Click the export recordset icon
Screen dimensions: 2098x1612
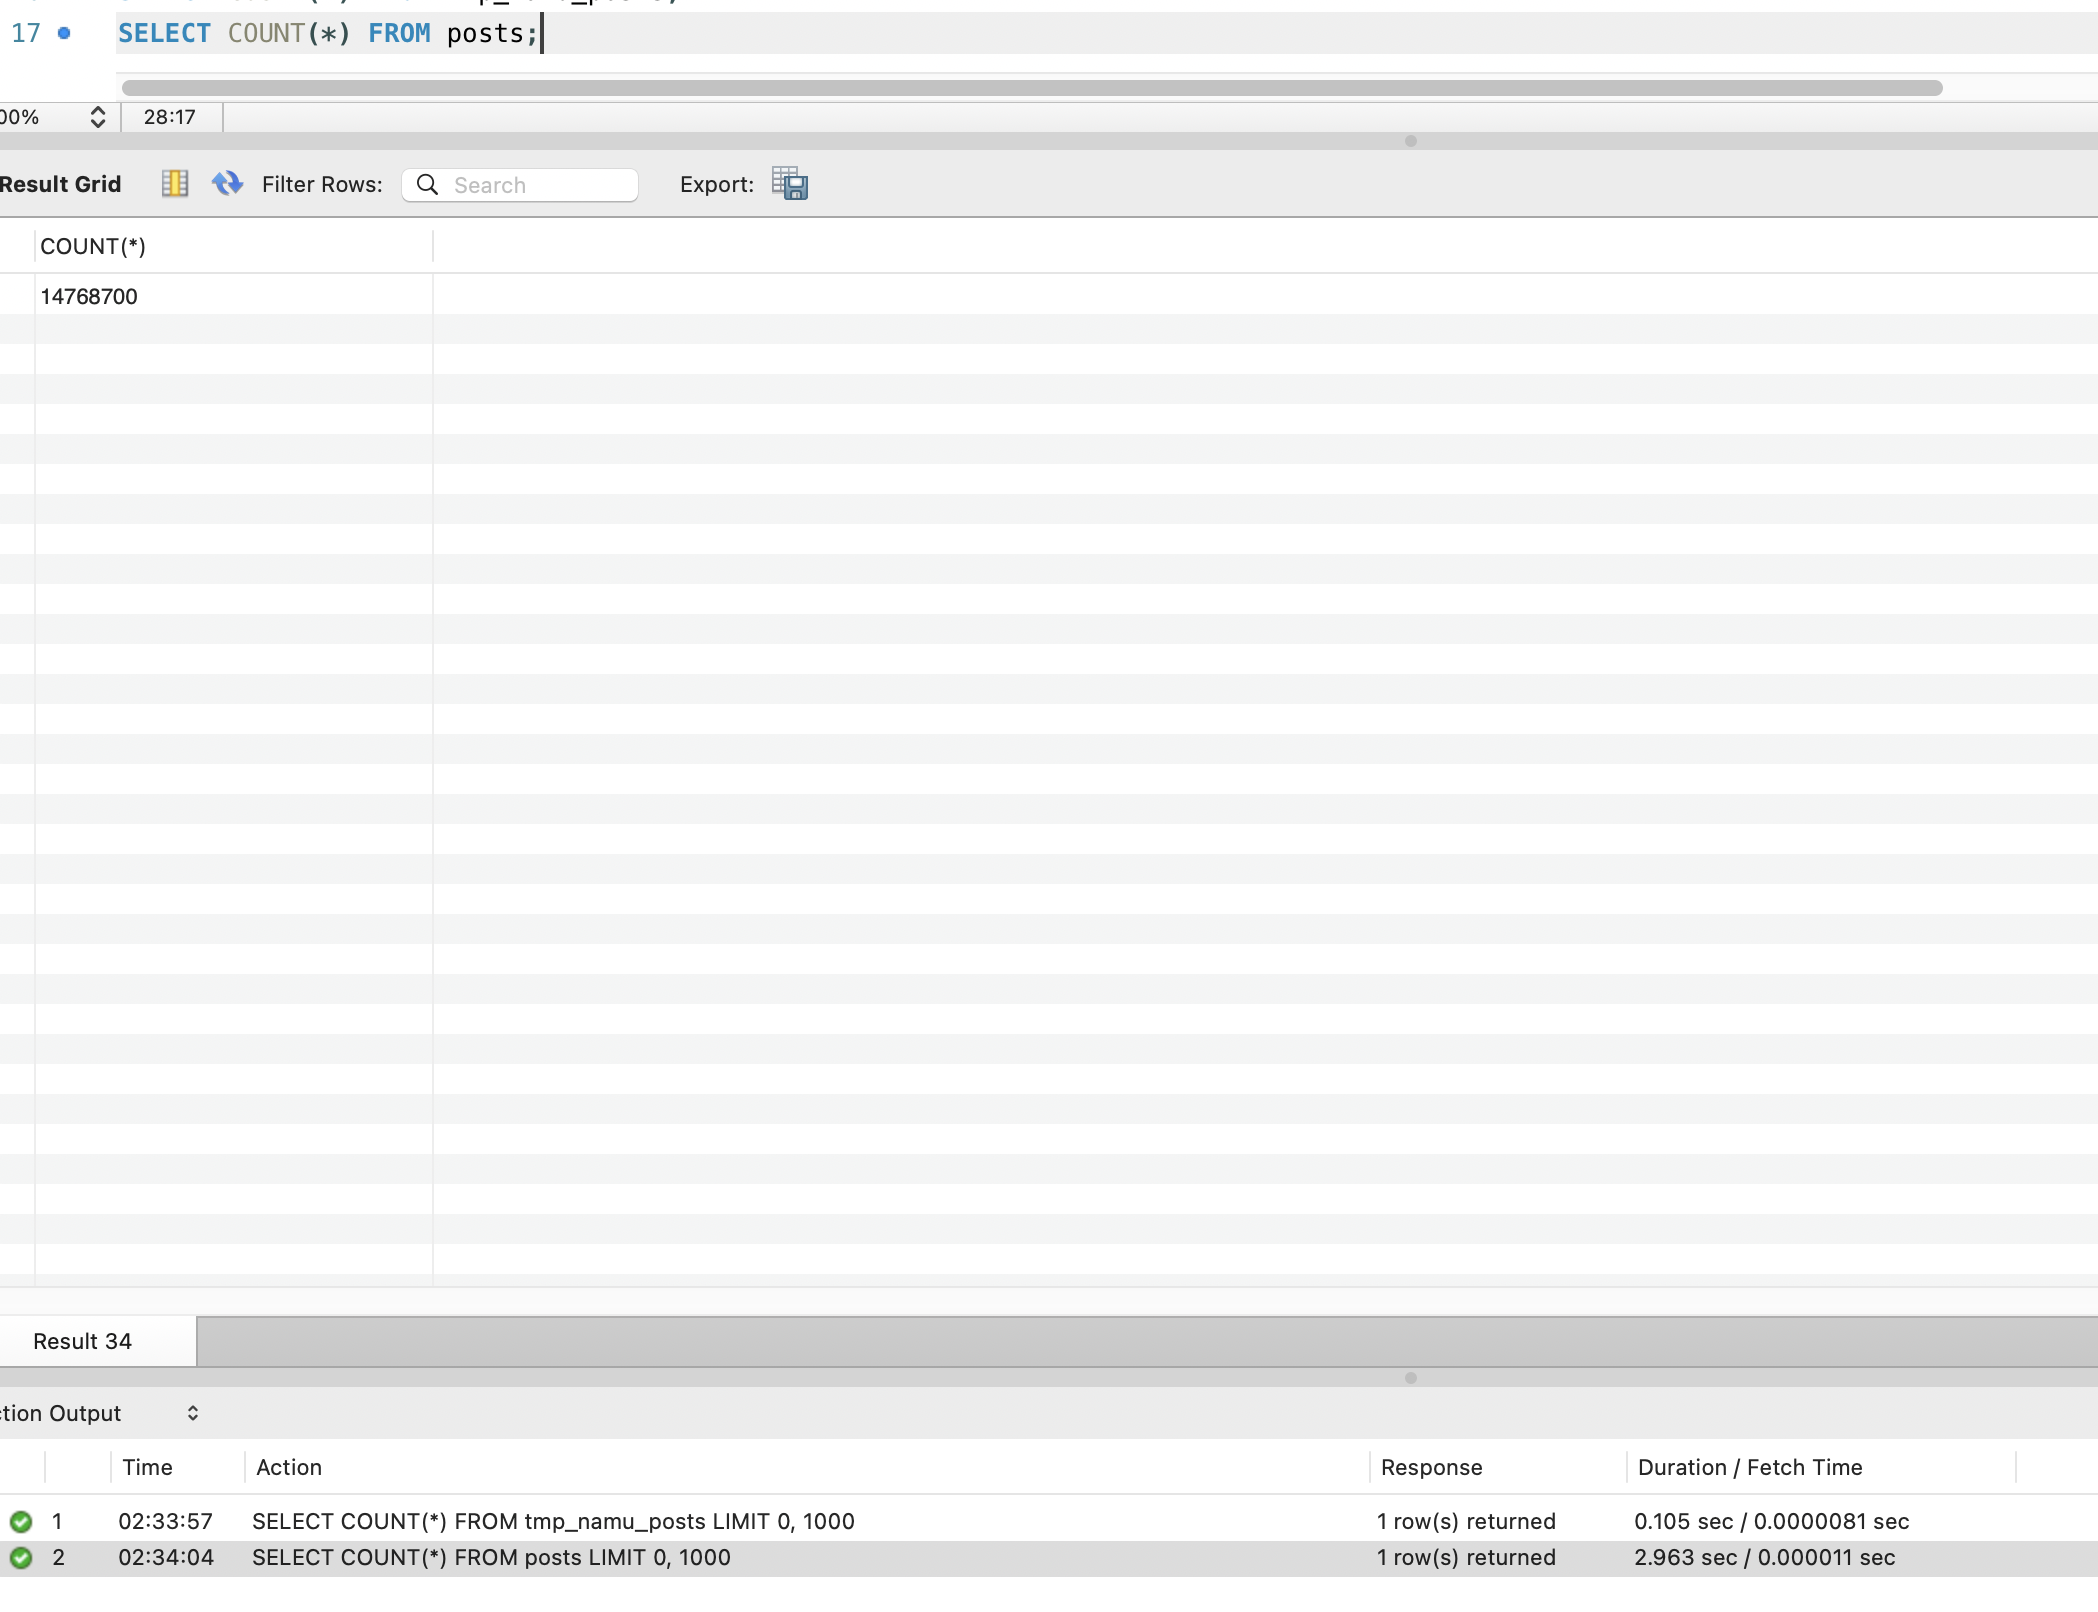(790, 184)
